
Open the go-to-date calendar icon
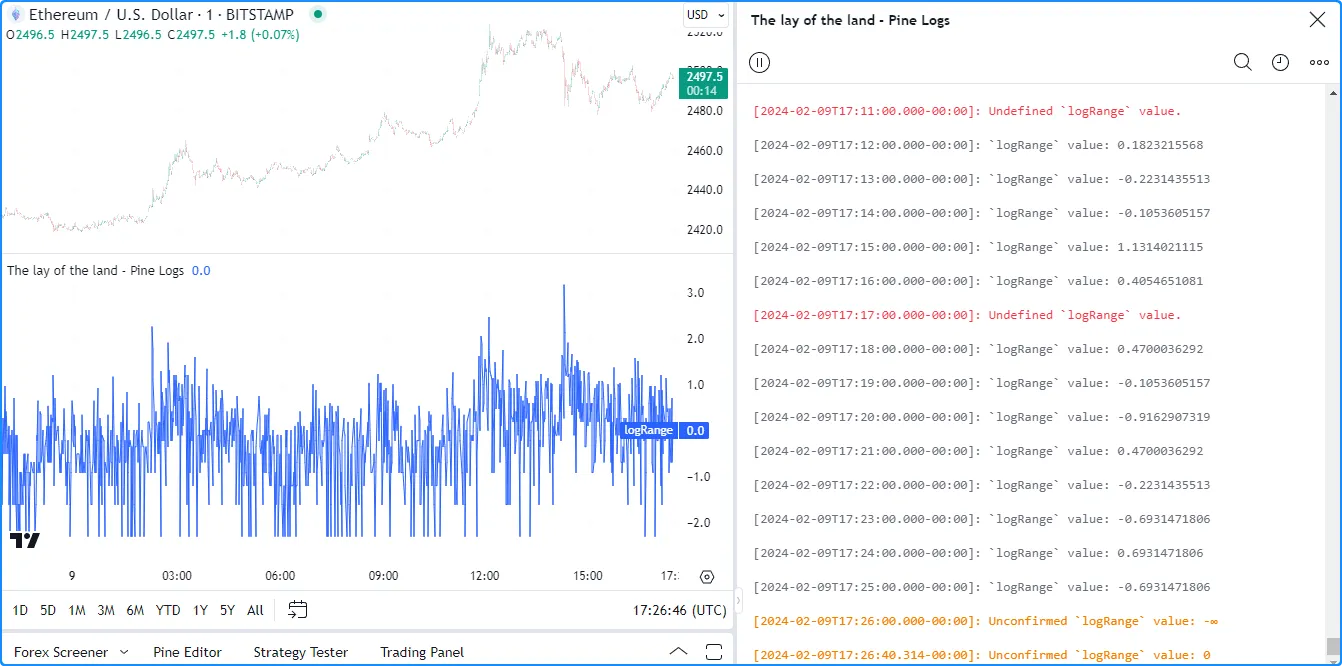point(297,609)
